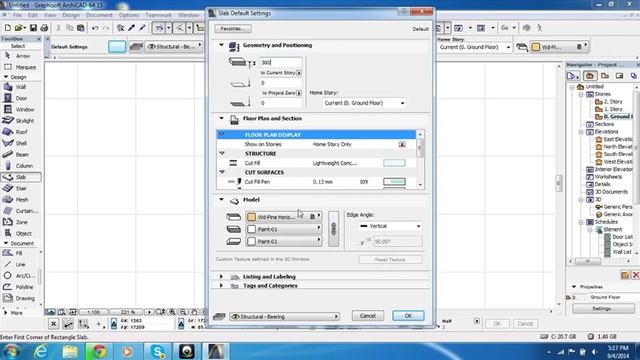This screenshot has width=640, height=360.
Task: Confirm slab settings with OK
Action: click(408, 316)
